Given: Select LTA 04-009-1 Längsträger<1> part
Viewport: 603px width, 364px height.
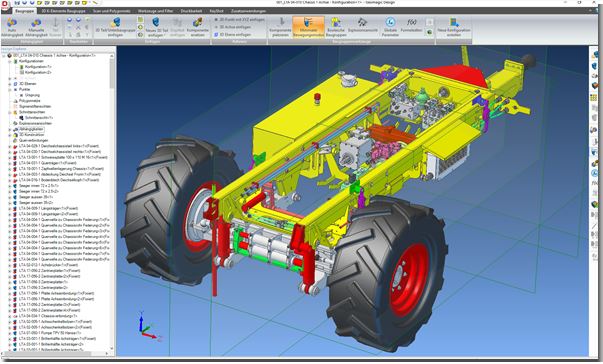Looking at the screenshot, I should tap(48, 209).
